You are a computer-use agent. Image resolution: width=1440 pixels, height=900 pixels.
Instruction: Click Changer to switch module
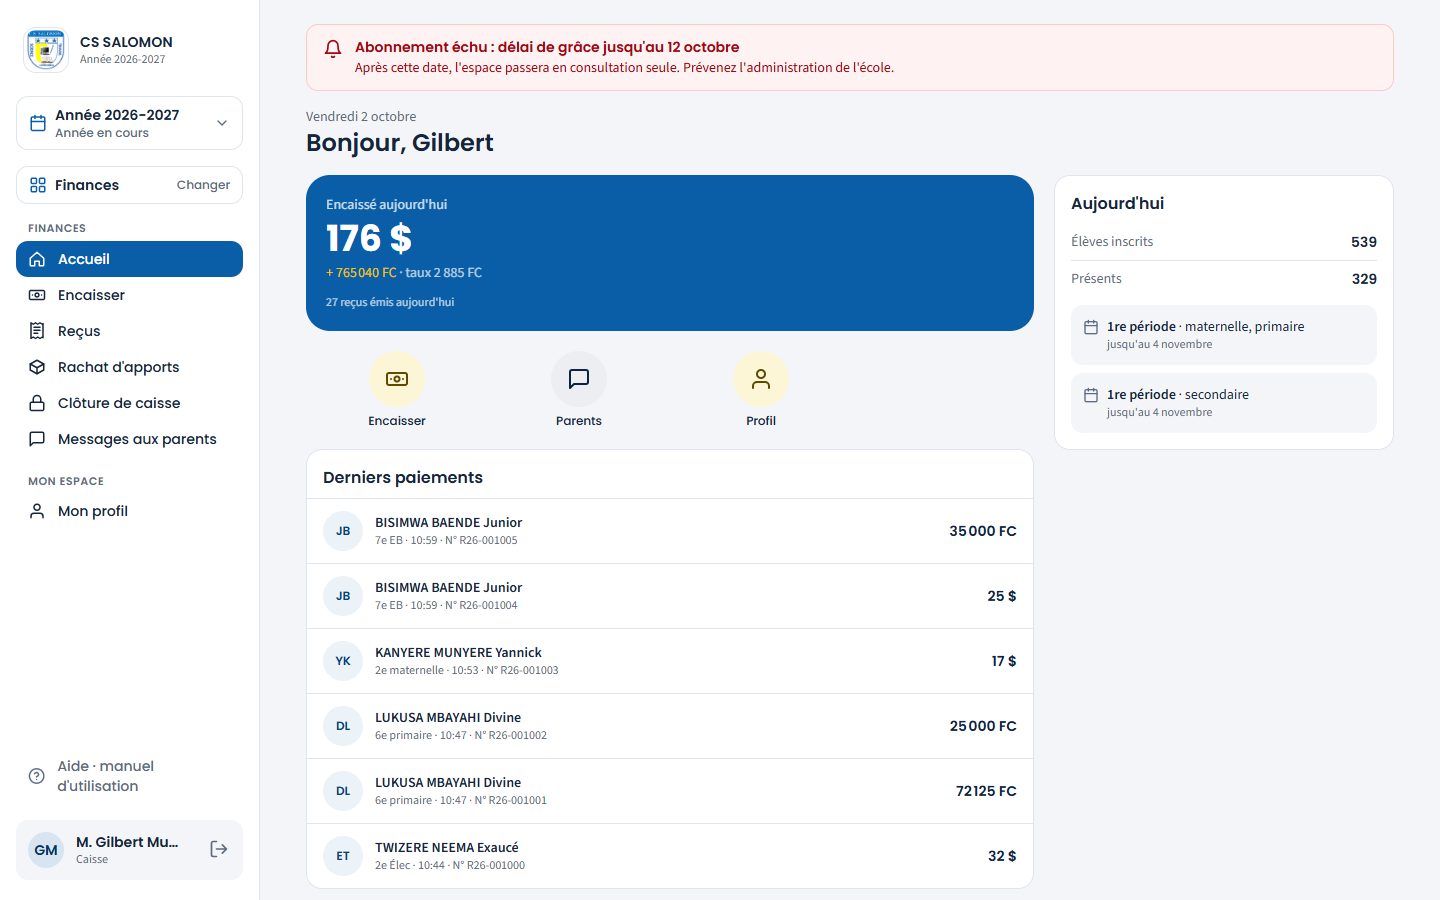(203, 185)
